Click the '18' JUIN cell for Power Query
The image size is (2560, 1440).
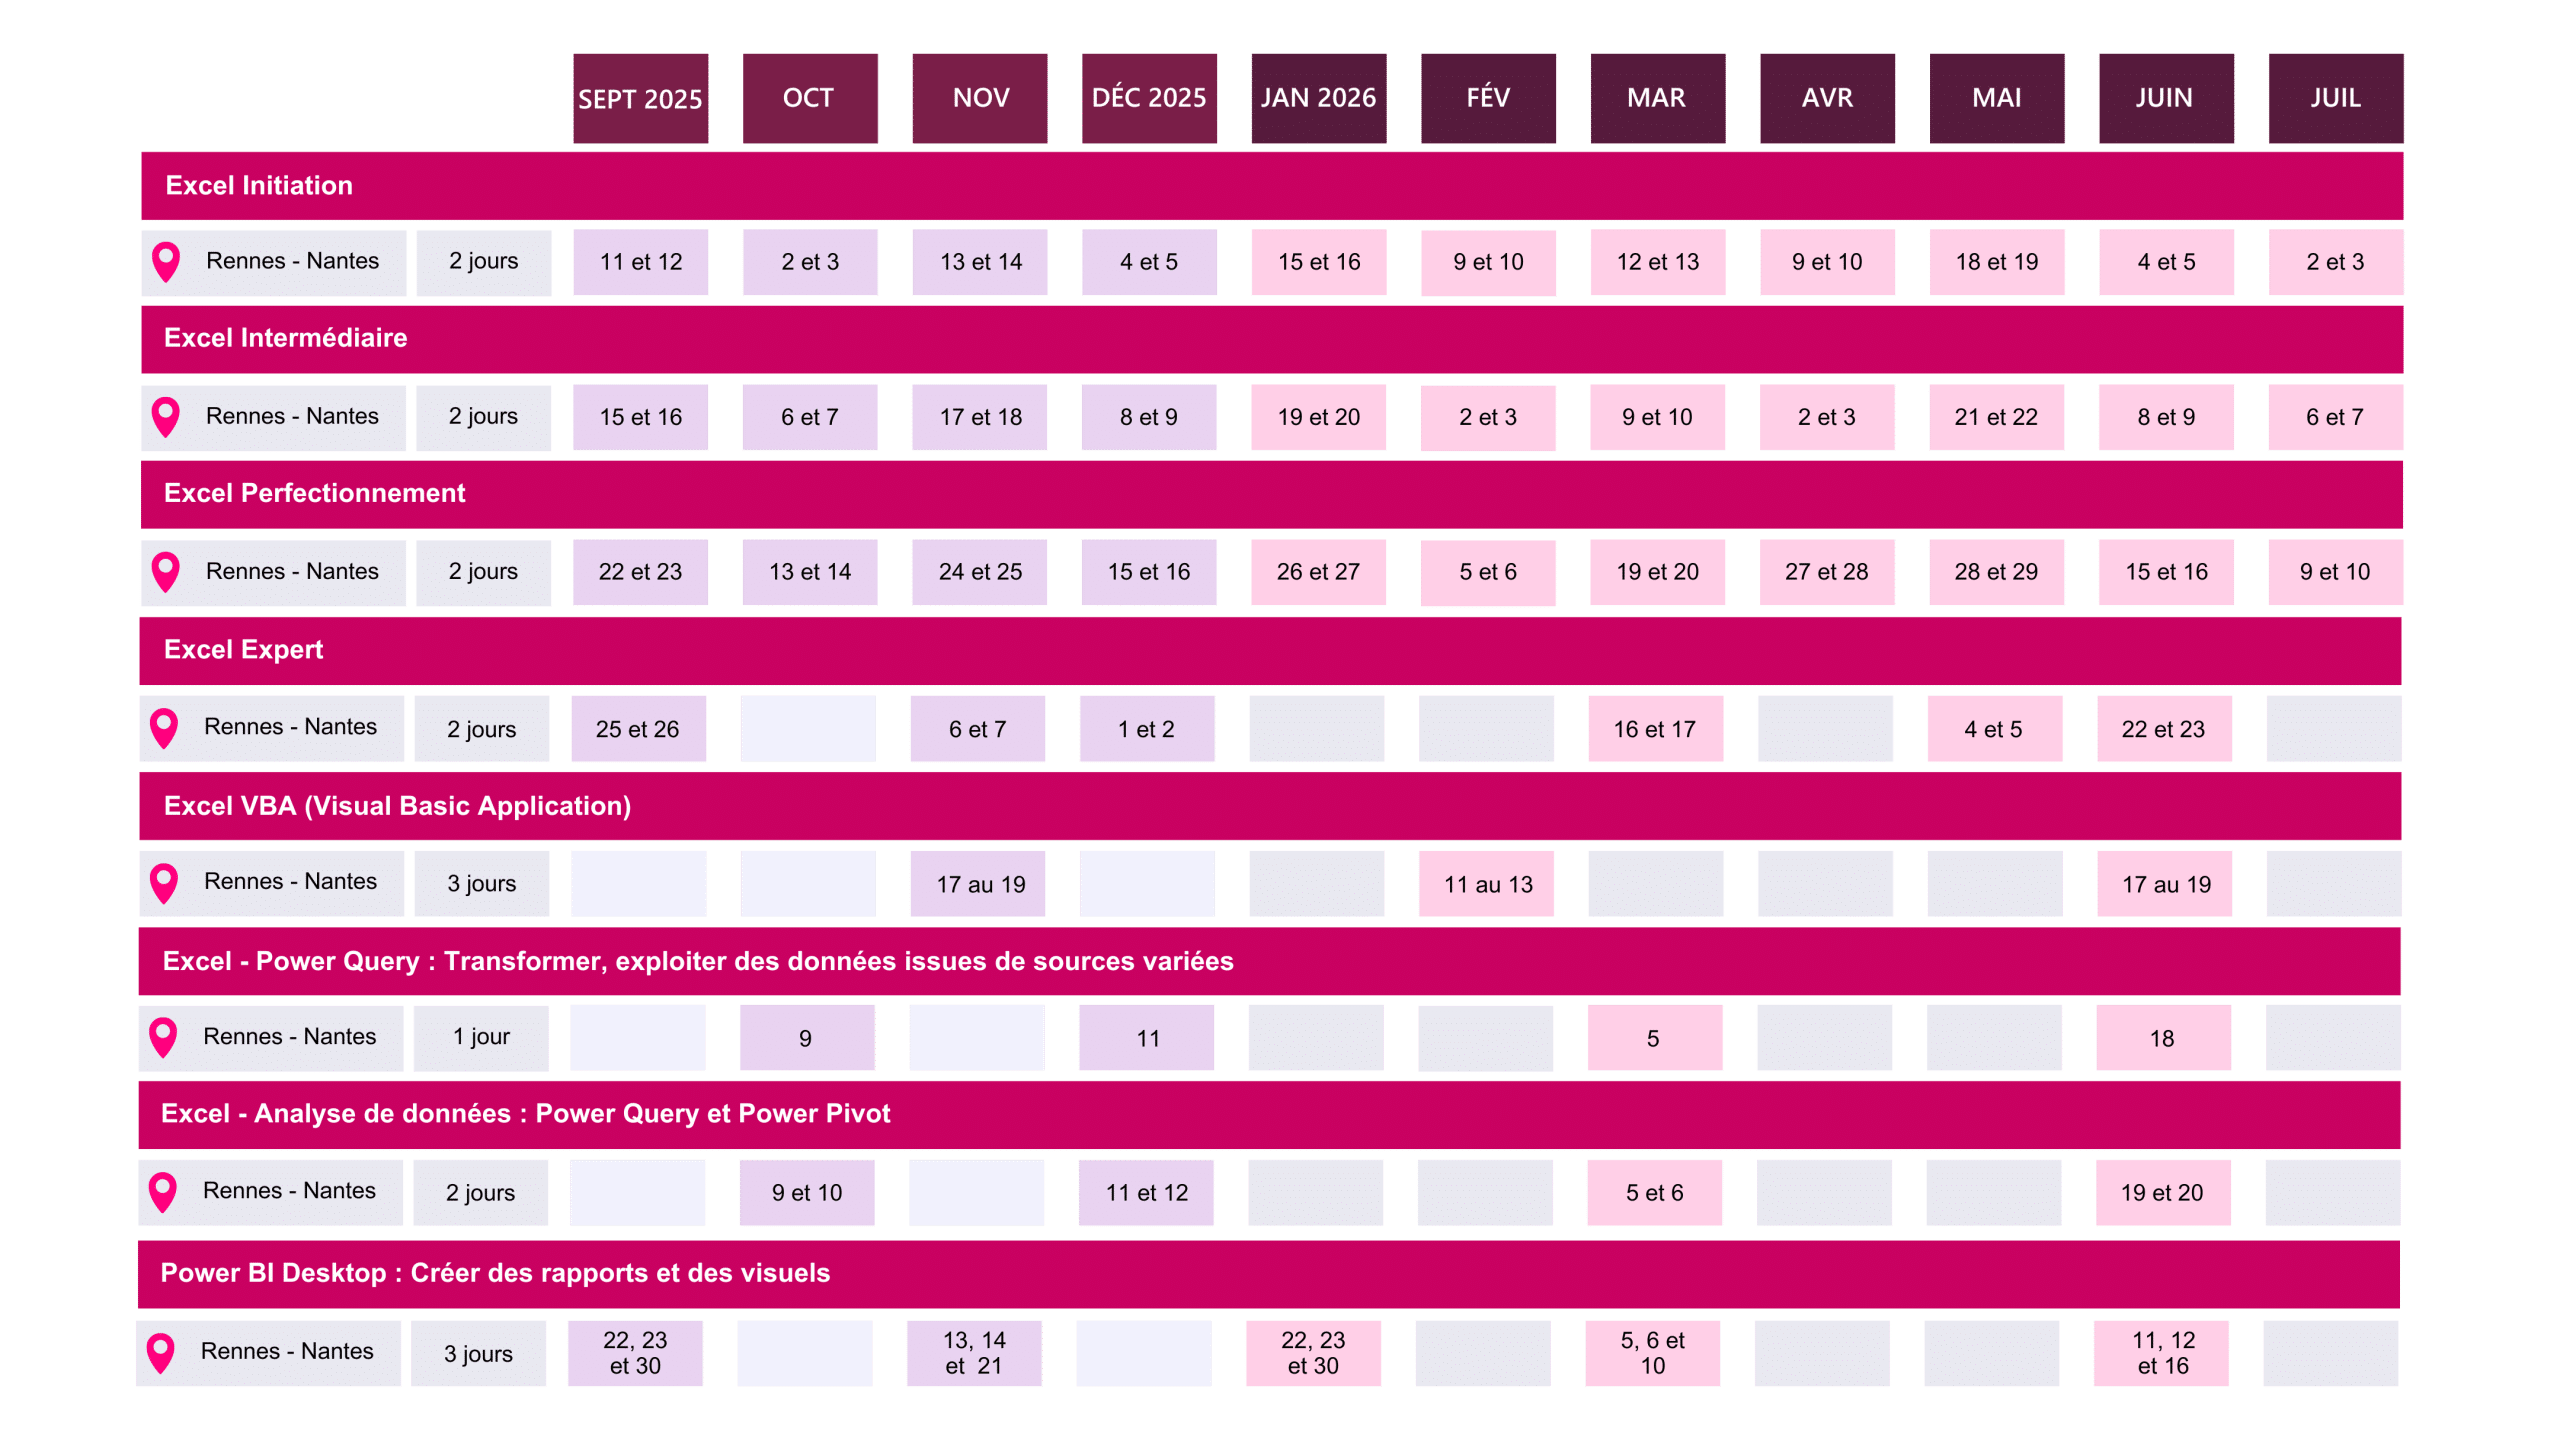(x=2163, y=1038)
